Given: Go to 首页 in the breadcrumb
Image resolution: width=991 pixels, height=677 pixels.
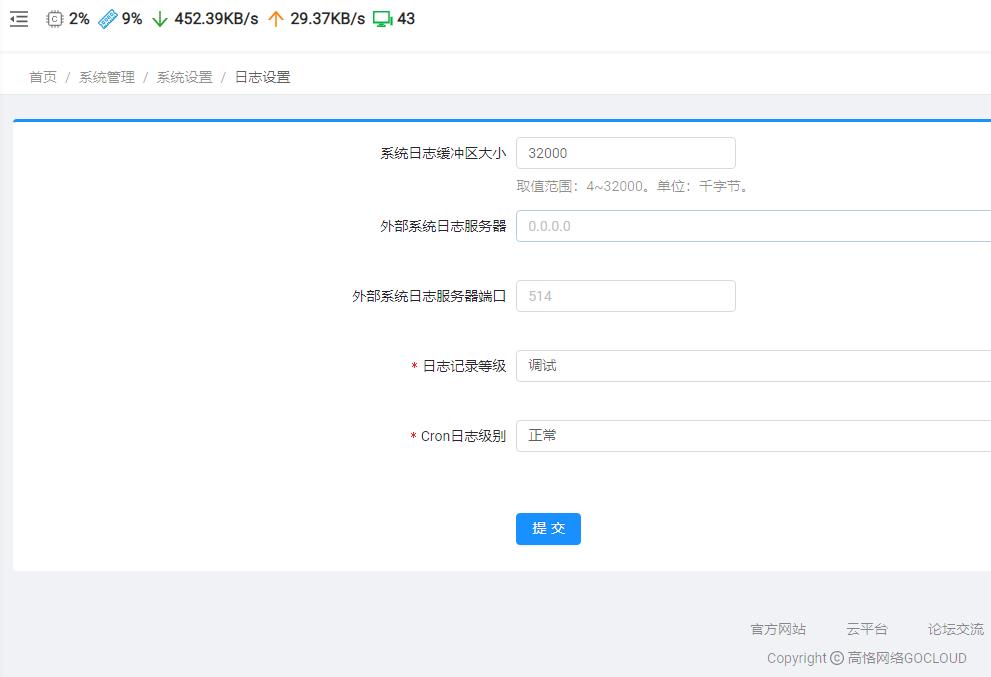Looking at the screenshot, I should click(43, 77).
